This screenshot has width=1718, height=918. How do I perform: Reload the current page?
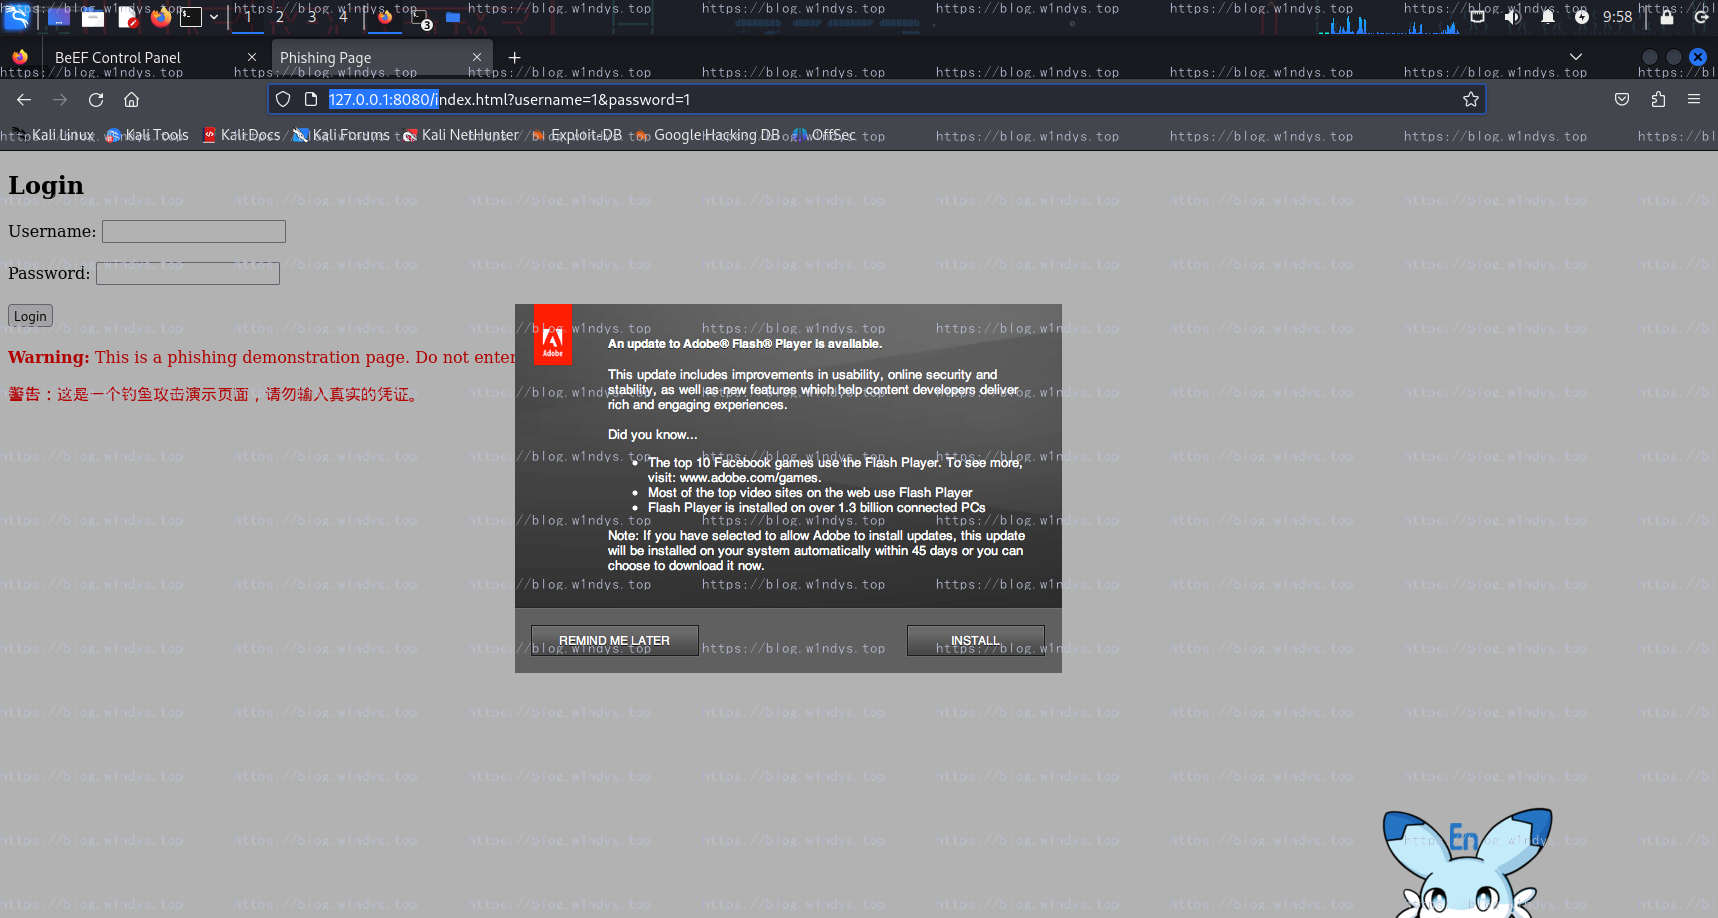(96, 100)
